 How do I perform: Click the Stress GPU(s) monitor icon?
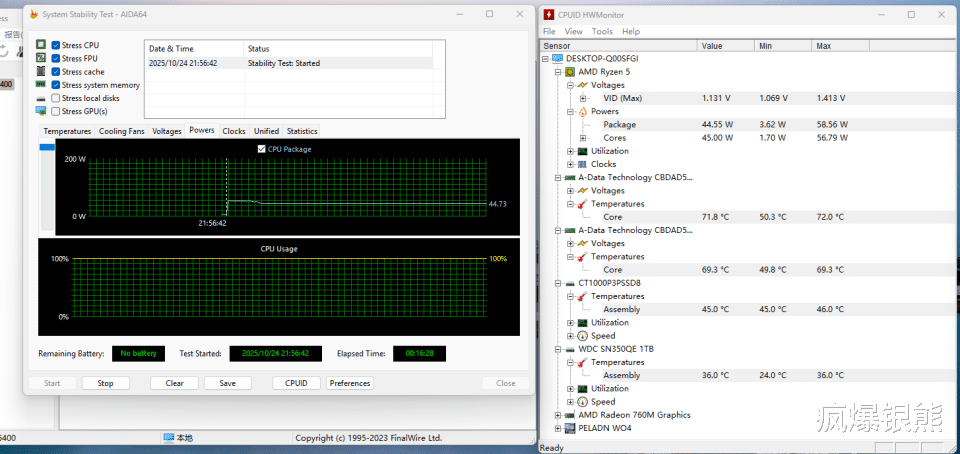(41, 111)
